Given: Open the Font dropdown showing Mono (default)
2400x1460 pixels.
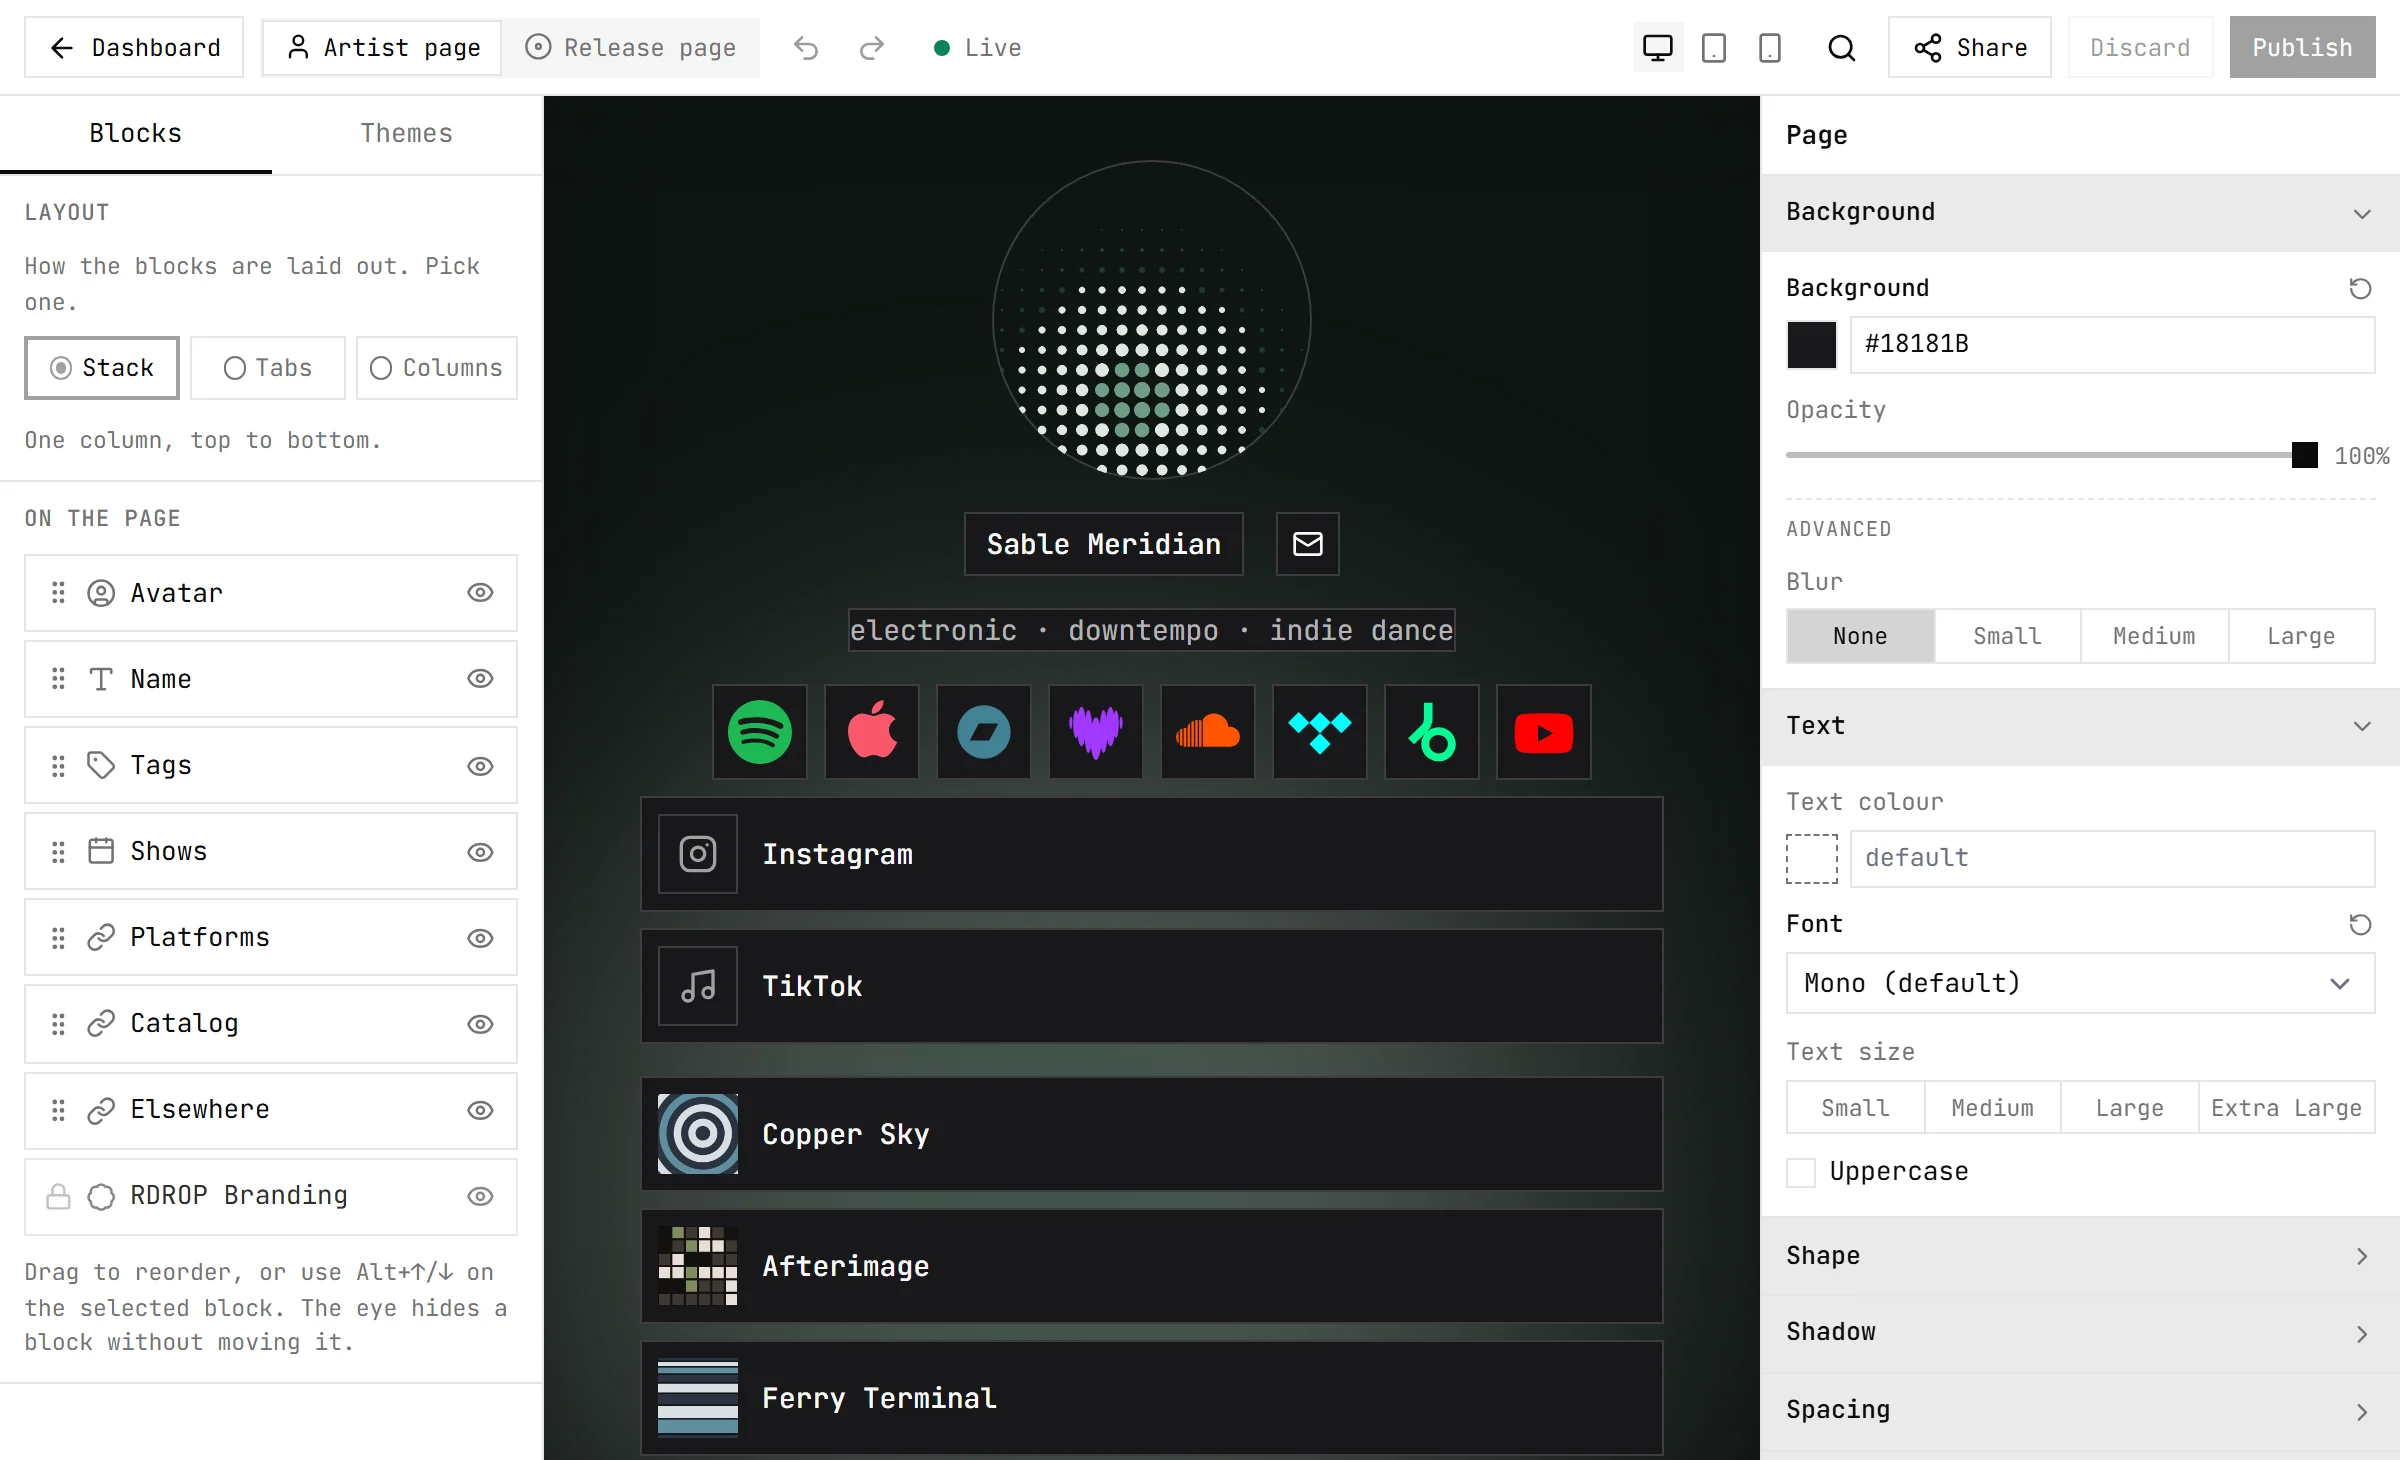Looking at the screenshot, I should [2080, 983].
